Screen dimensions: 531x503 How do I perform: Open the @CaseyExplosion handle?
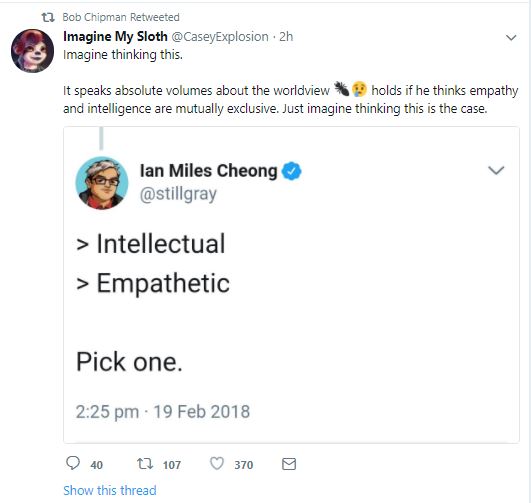[220, 37]
